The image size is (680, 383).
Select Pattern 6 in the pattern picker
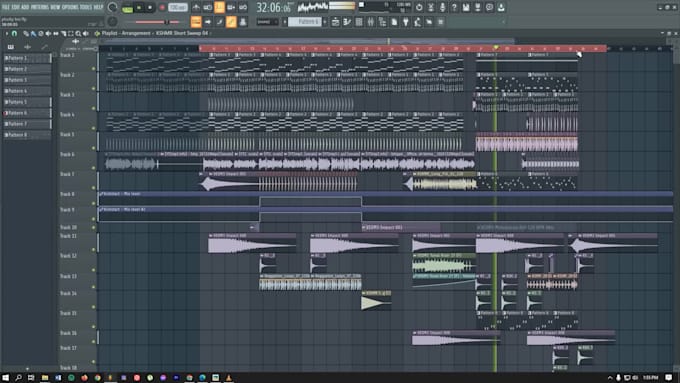pyautogui.click(x=27, y=113)
